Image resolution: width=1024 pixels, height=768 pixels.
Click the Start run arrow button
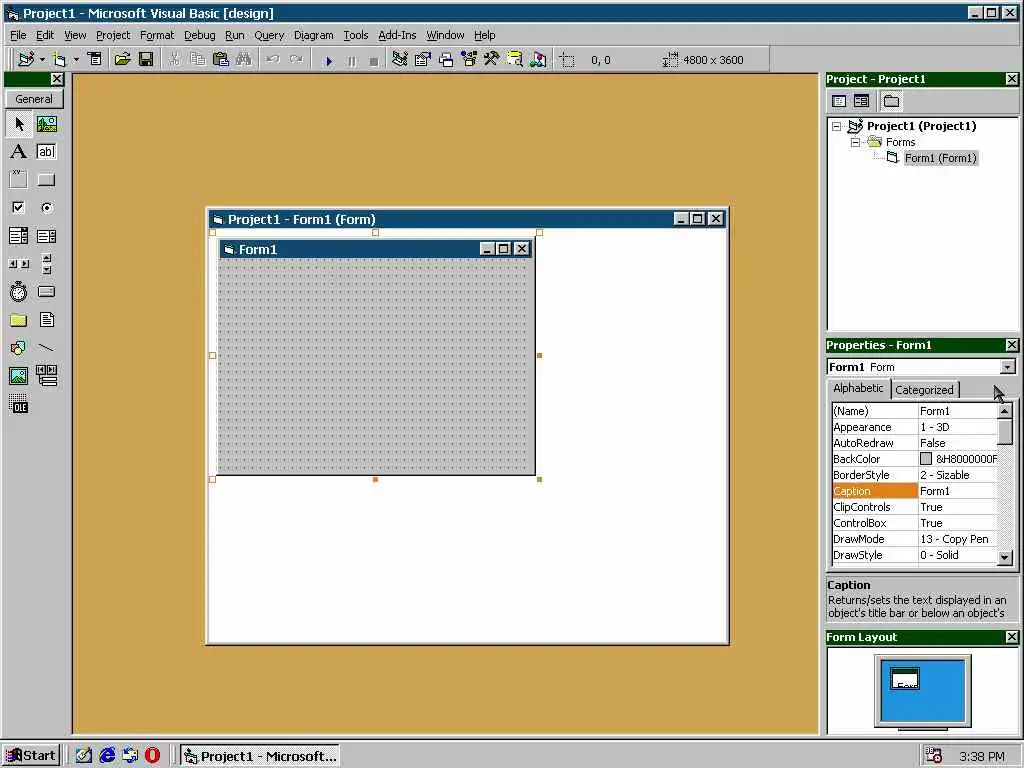pos(328,61)
